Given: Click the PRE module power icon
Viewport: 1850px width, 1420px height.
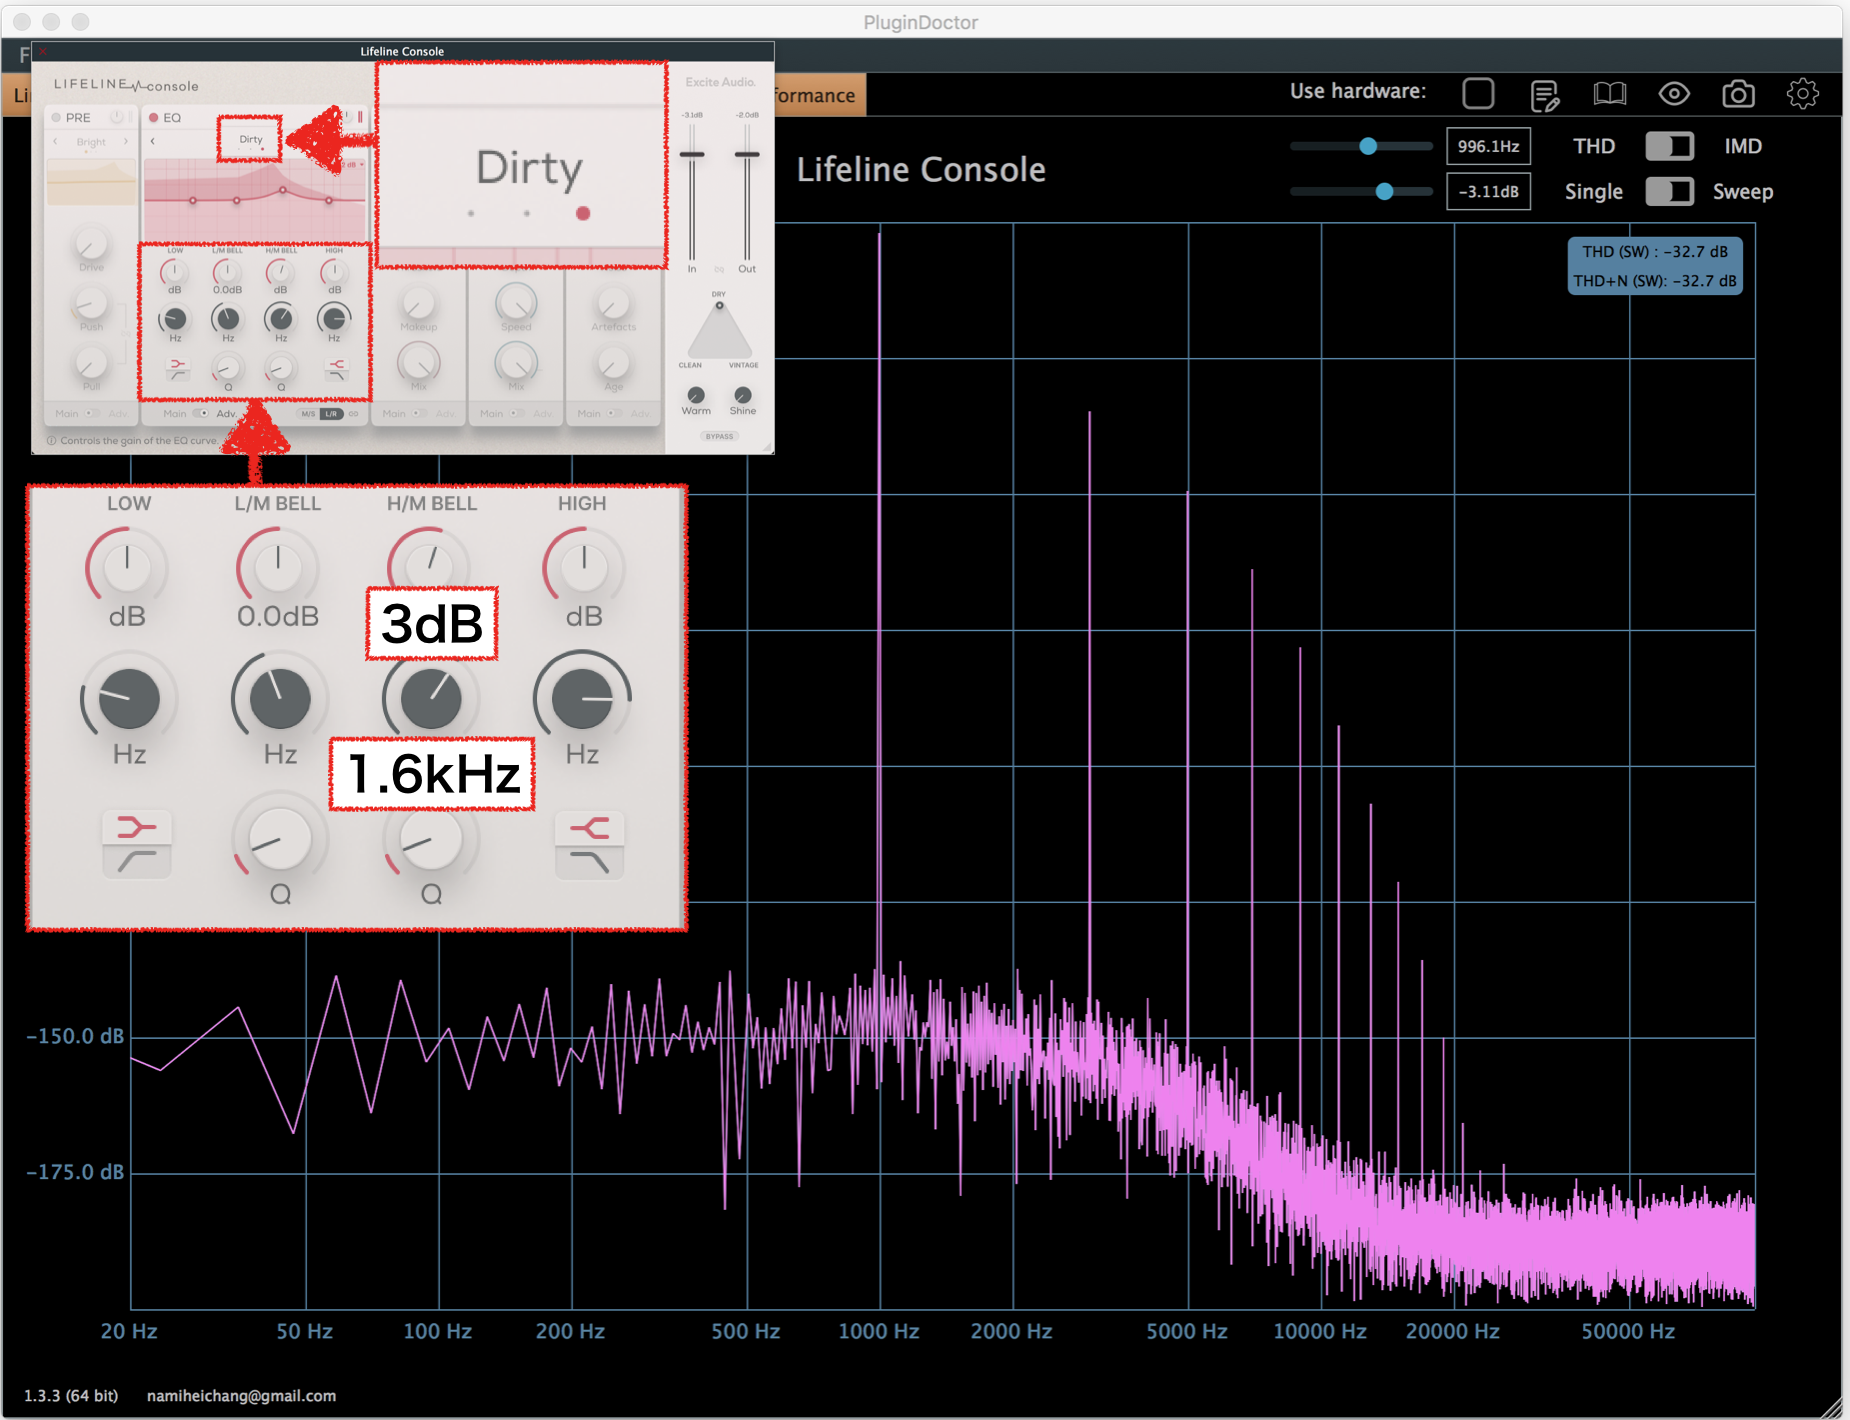Looking at the screenshot, I should click(117, 117).
